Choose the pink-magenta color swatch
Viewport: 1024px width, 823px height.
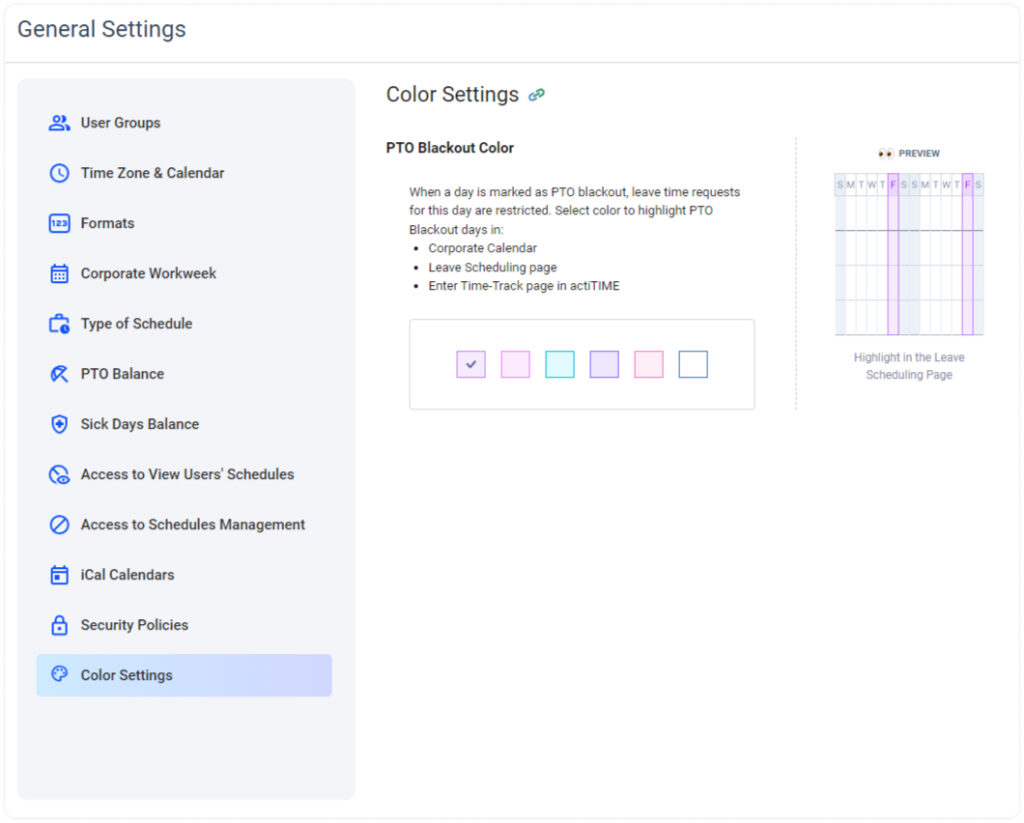(515, 364)
